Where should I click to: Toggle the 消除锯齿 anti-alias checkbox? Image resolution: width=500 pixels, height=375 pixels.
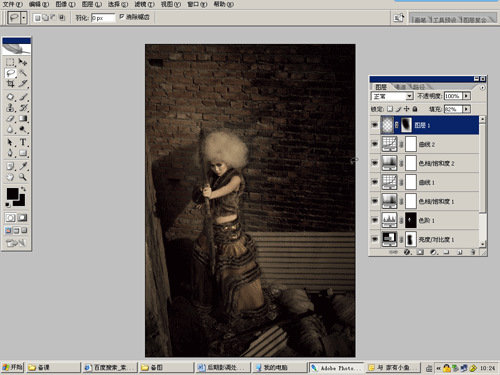(x=122, y=16)
